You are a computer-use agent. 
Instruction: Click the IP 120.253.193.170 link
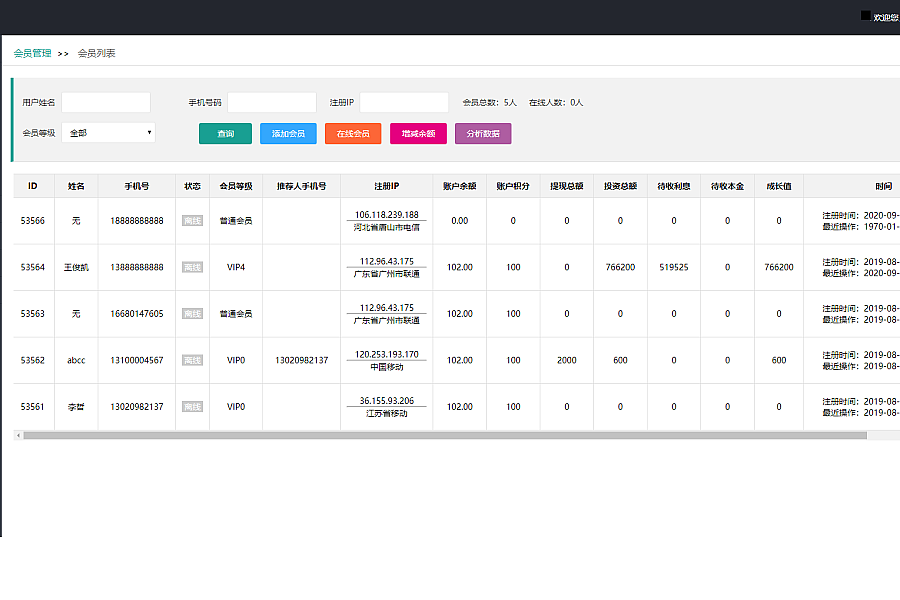(387, 354)
